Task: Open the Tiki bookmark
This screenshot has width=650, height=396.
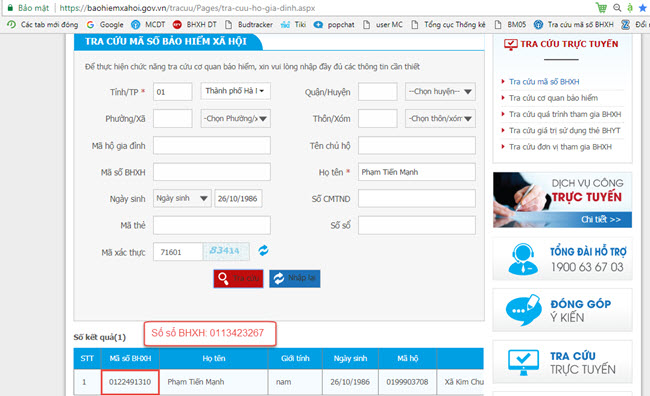Action: [293, 24]
